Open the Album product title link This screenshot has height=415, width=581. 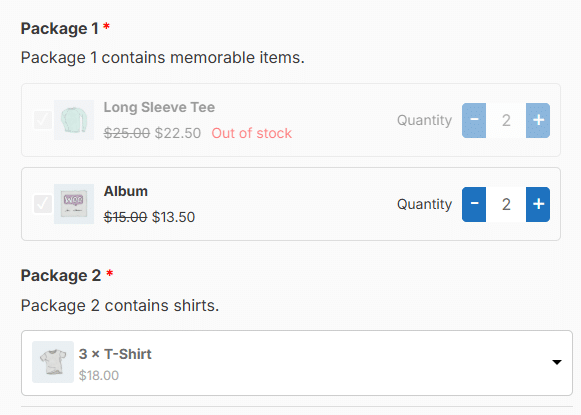(x=126, y=191)
